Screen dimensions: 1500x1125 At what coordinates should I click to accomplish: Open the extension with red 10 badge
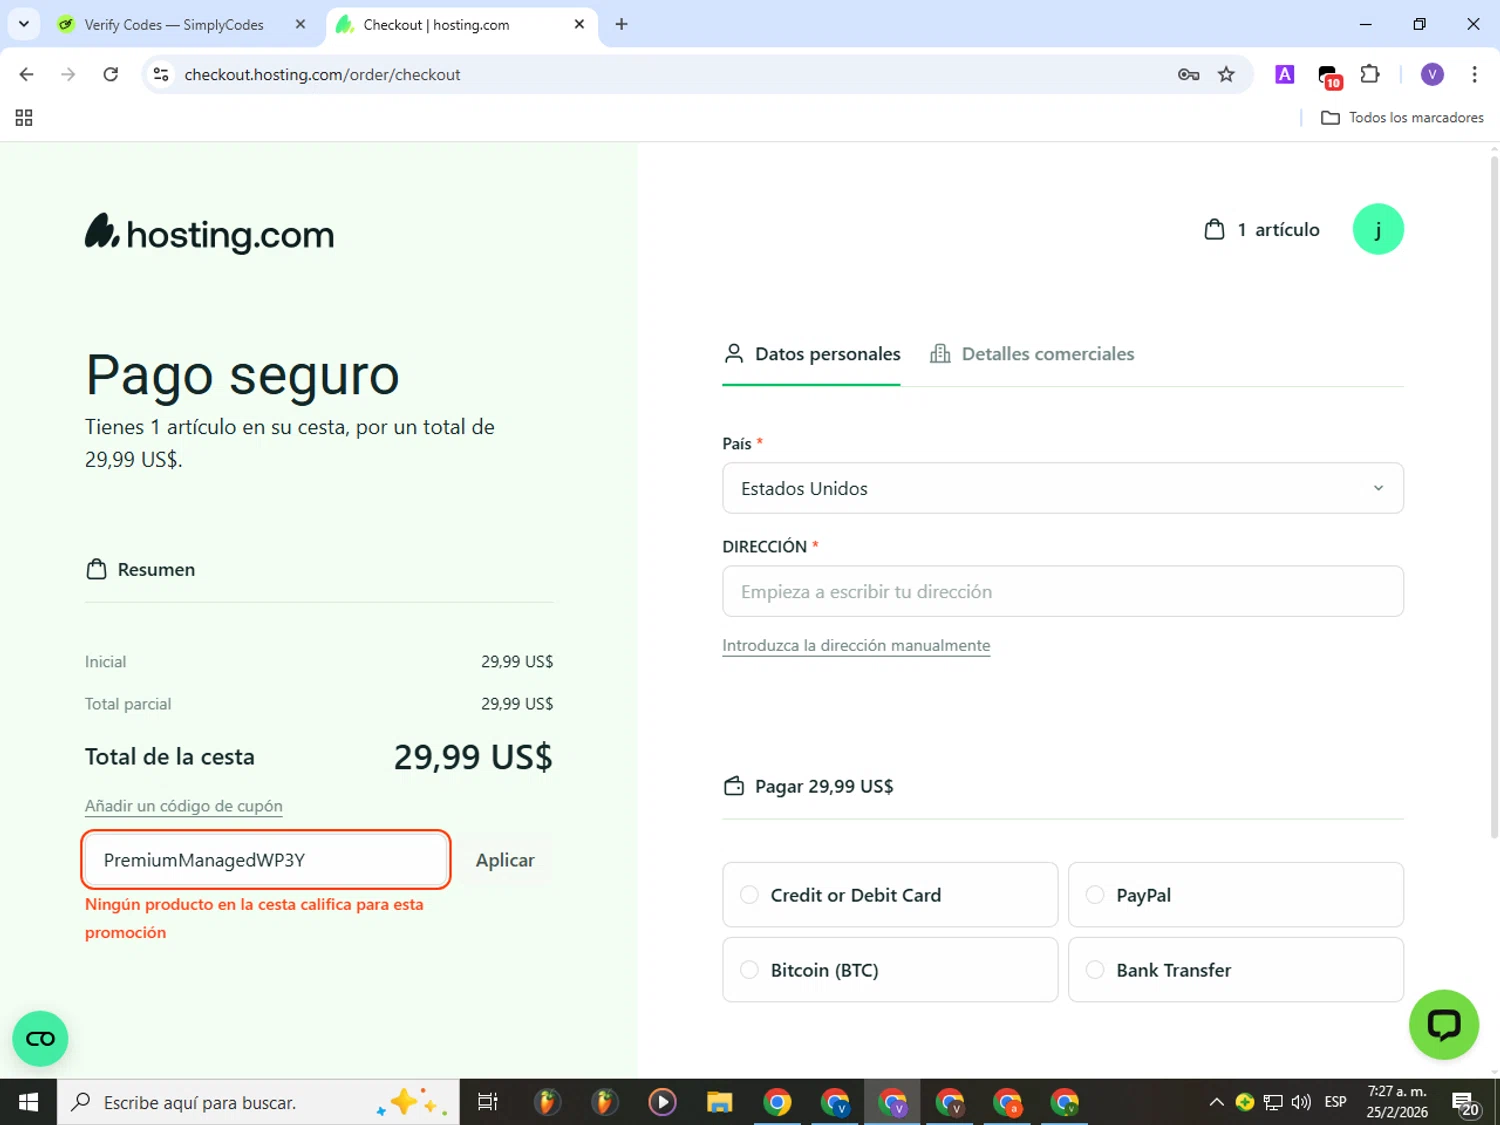pos(1329,76)
